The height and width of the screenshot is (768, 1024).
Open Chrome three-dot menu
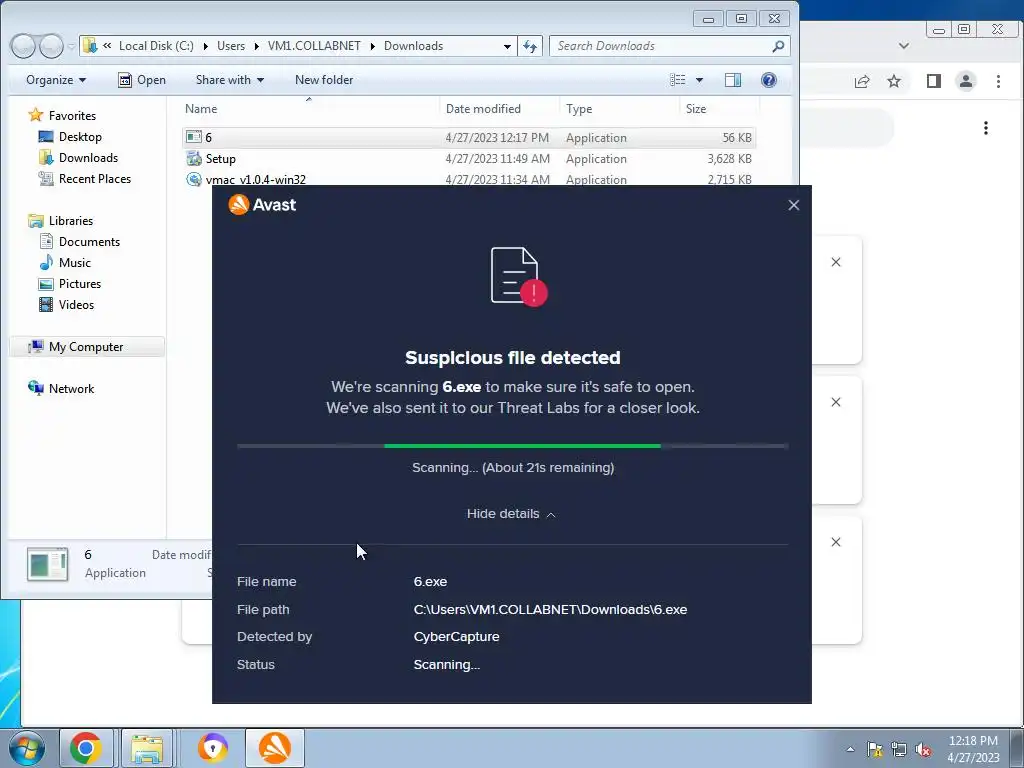point(999,81)
